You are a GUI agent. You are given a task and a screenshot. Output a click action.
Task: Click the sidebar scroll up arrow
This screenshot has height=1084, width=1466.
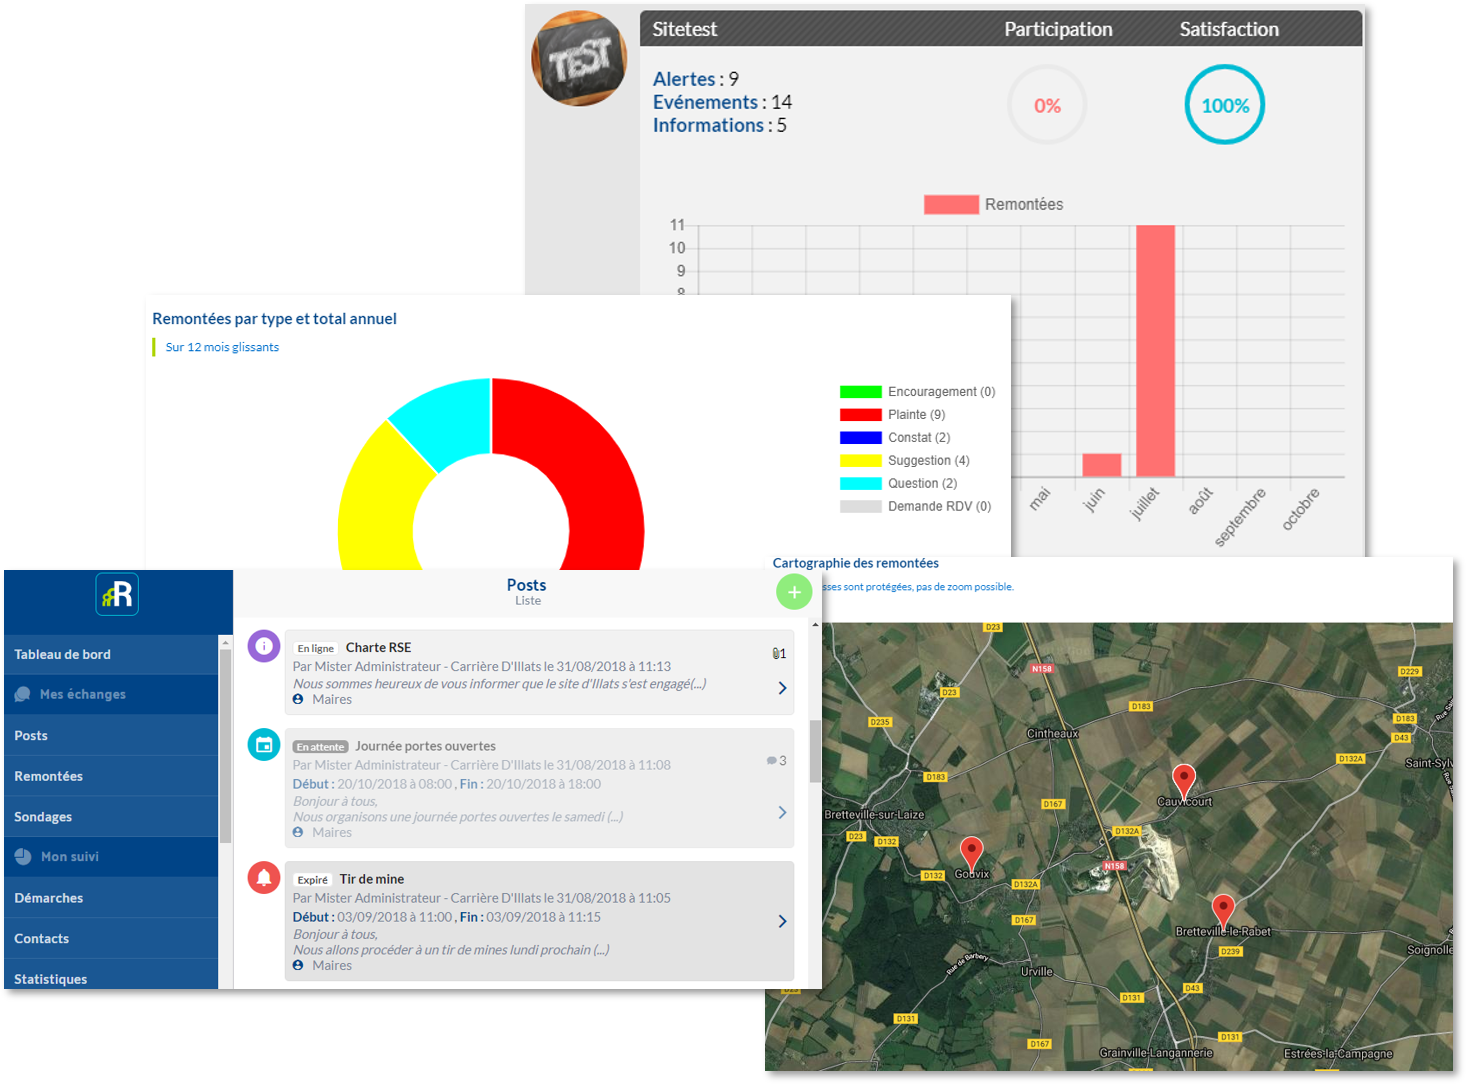(225, 642)
